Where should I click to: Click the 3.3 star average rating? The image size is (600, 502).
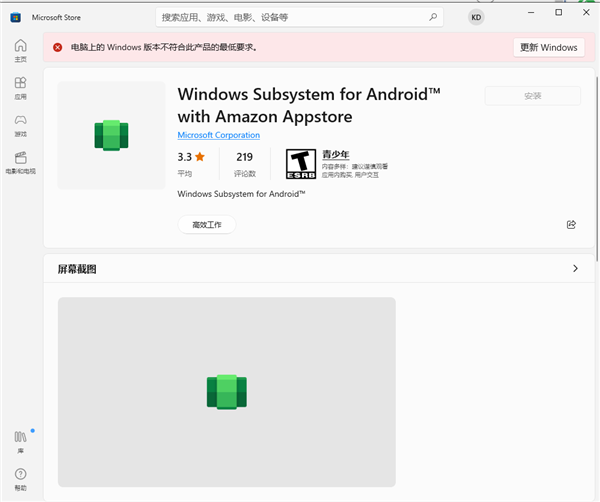(190, 158)
